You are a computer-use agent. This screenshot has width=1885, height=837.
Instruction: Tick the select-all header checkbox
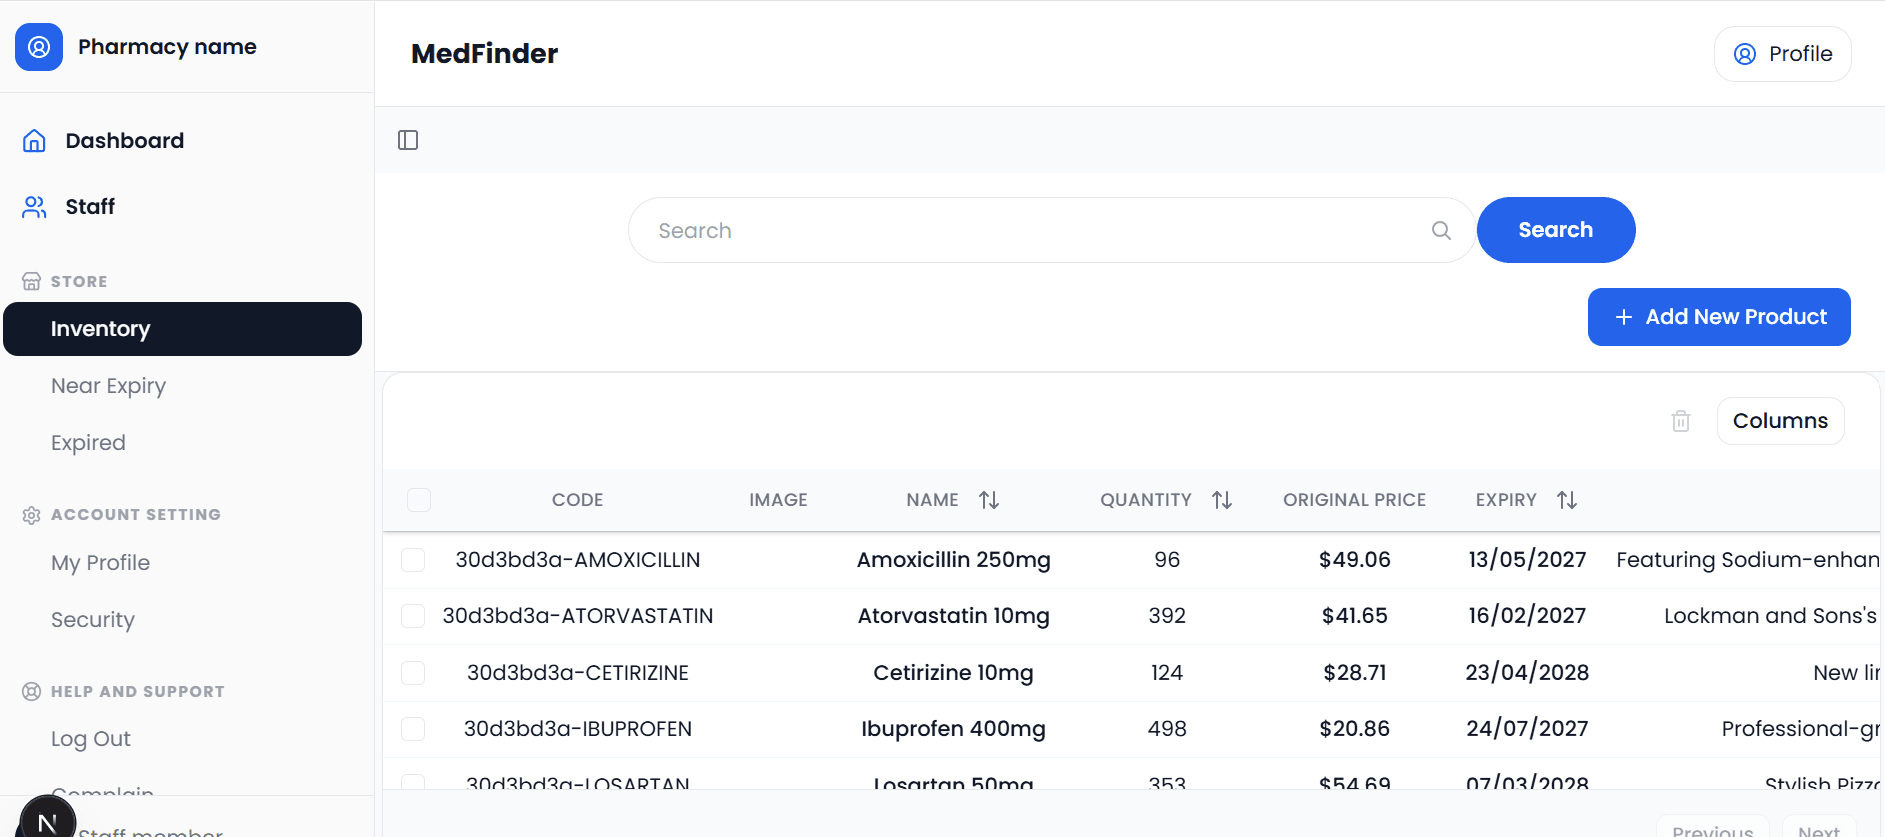[419, 500]
